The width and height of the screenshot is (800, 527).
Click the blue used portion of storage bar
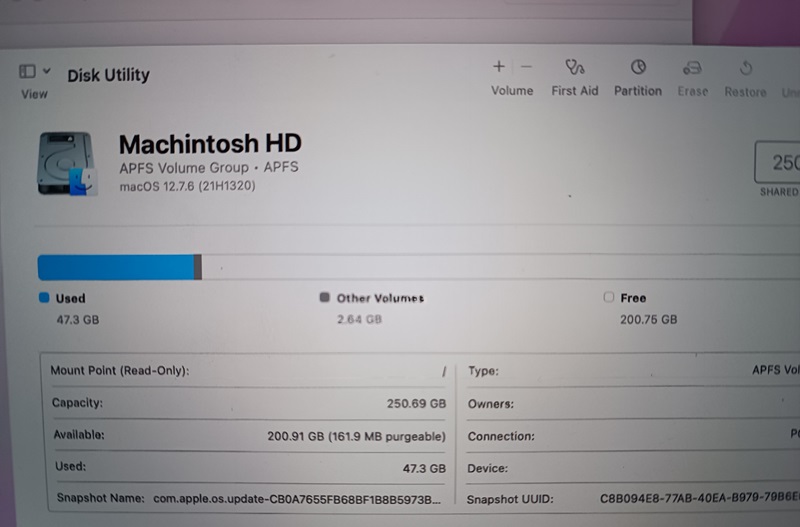point(116,267)
